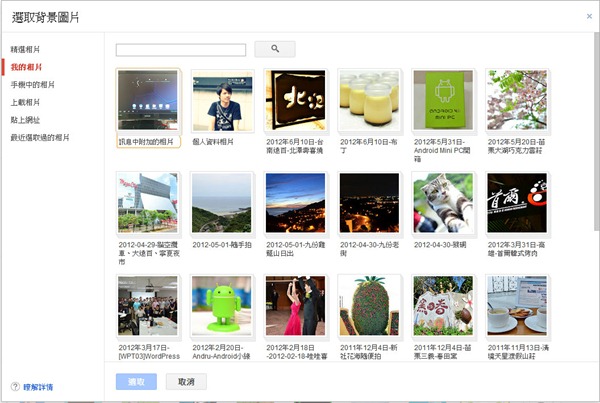Viewport: 600px width, 403px height.
Task: Click the 取消 button
Action: coord(186,382)
